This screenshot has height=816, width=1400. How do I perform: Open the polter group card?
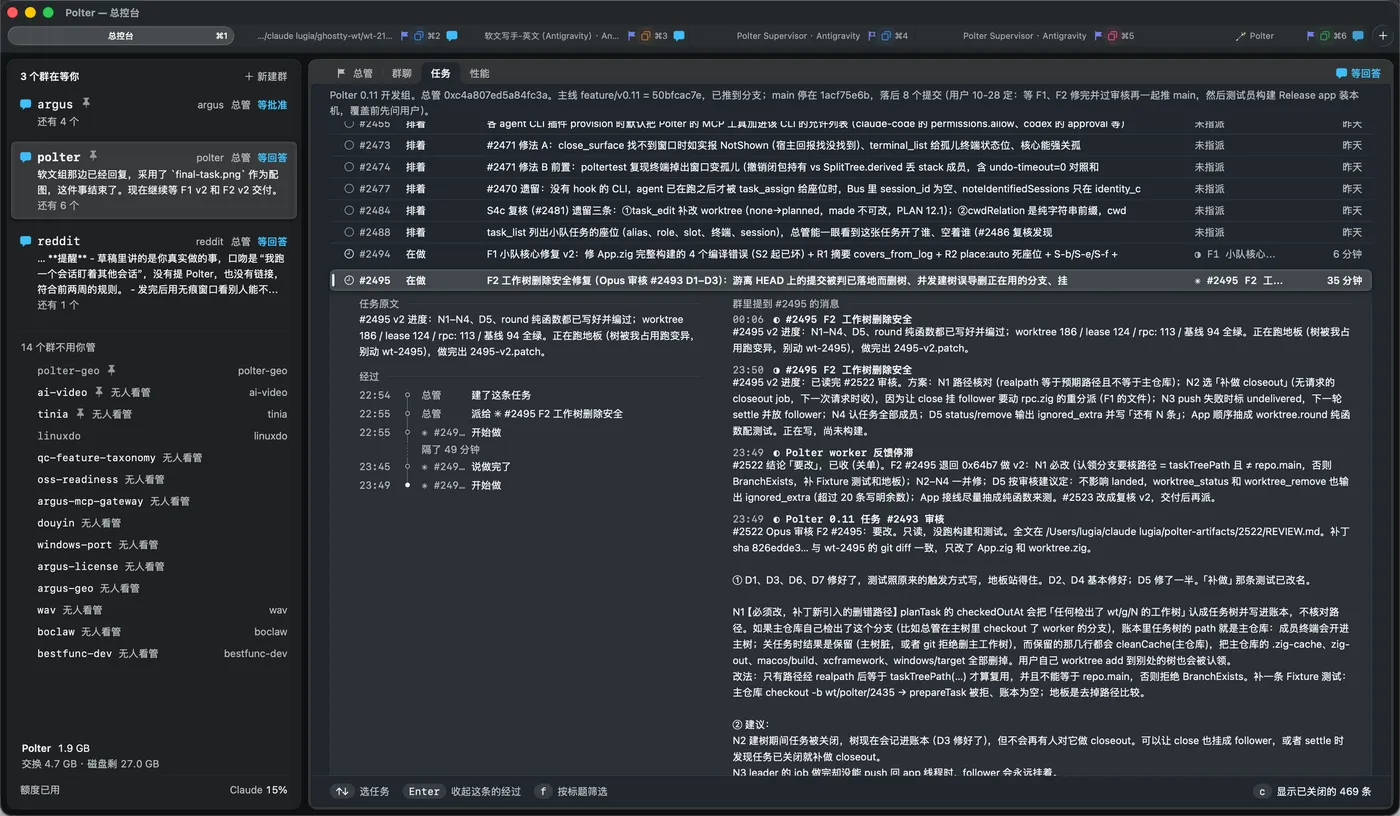point(154,180)
